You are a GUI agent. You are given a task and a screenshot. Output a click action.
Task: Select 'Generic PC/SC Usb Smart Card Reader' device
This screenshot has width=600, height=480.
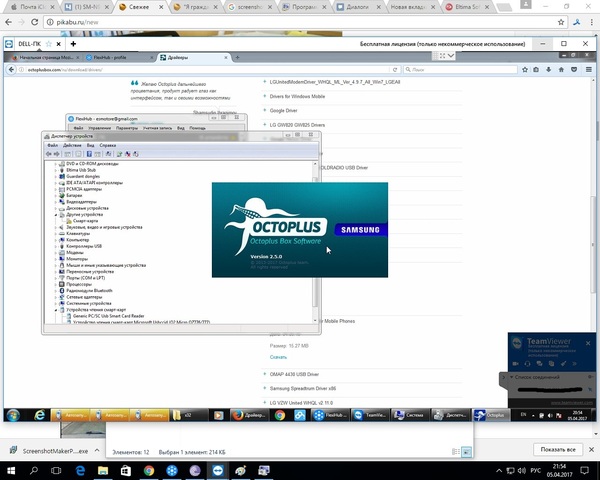[x=108, y=316]
